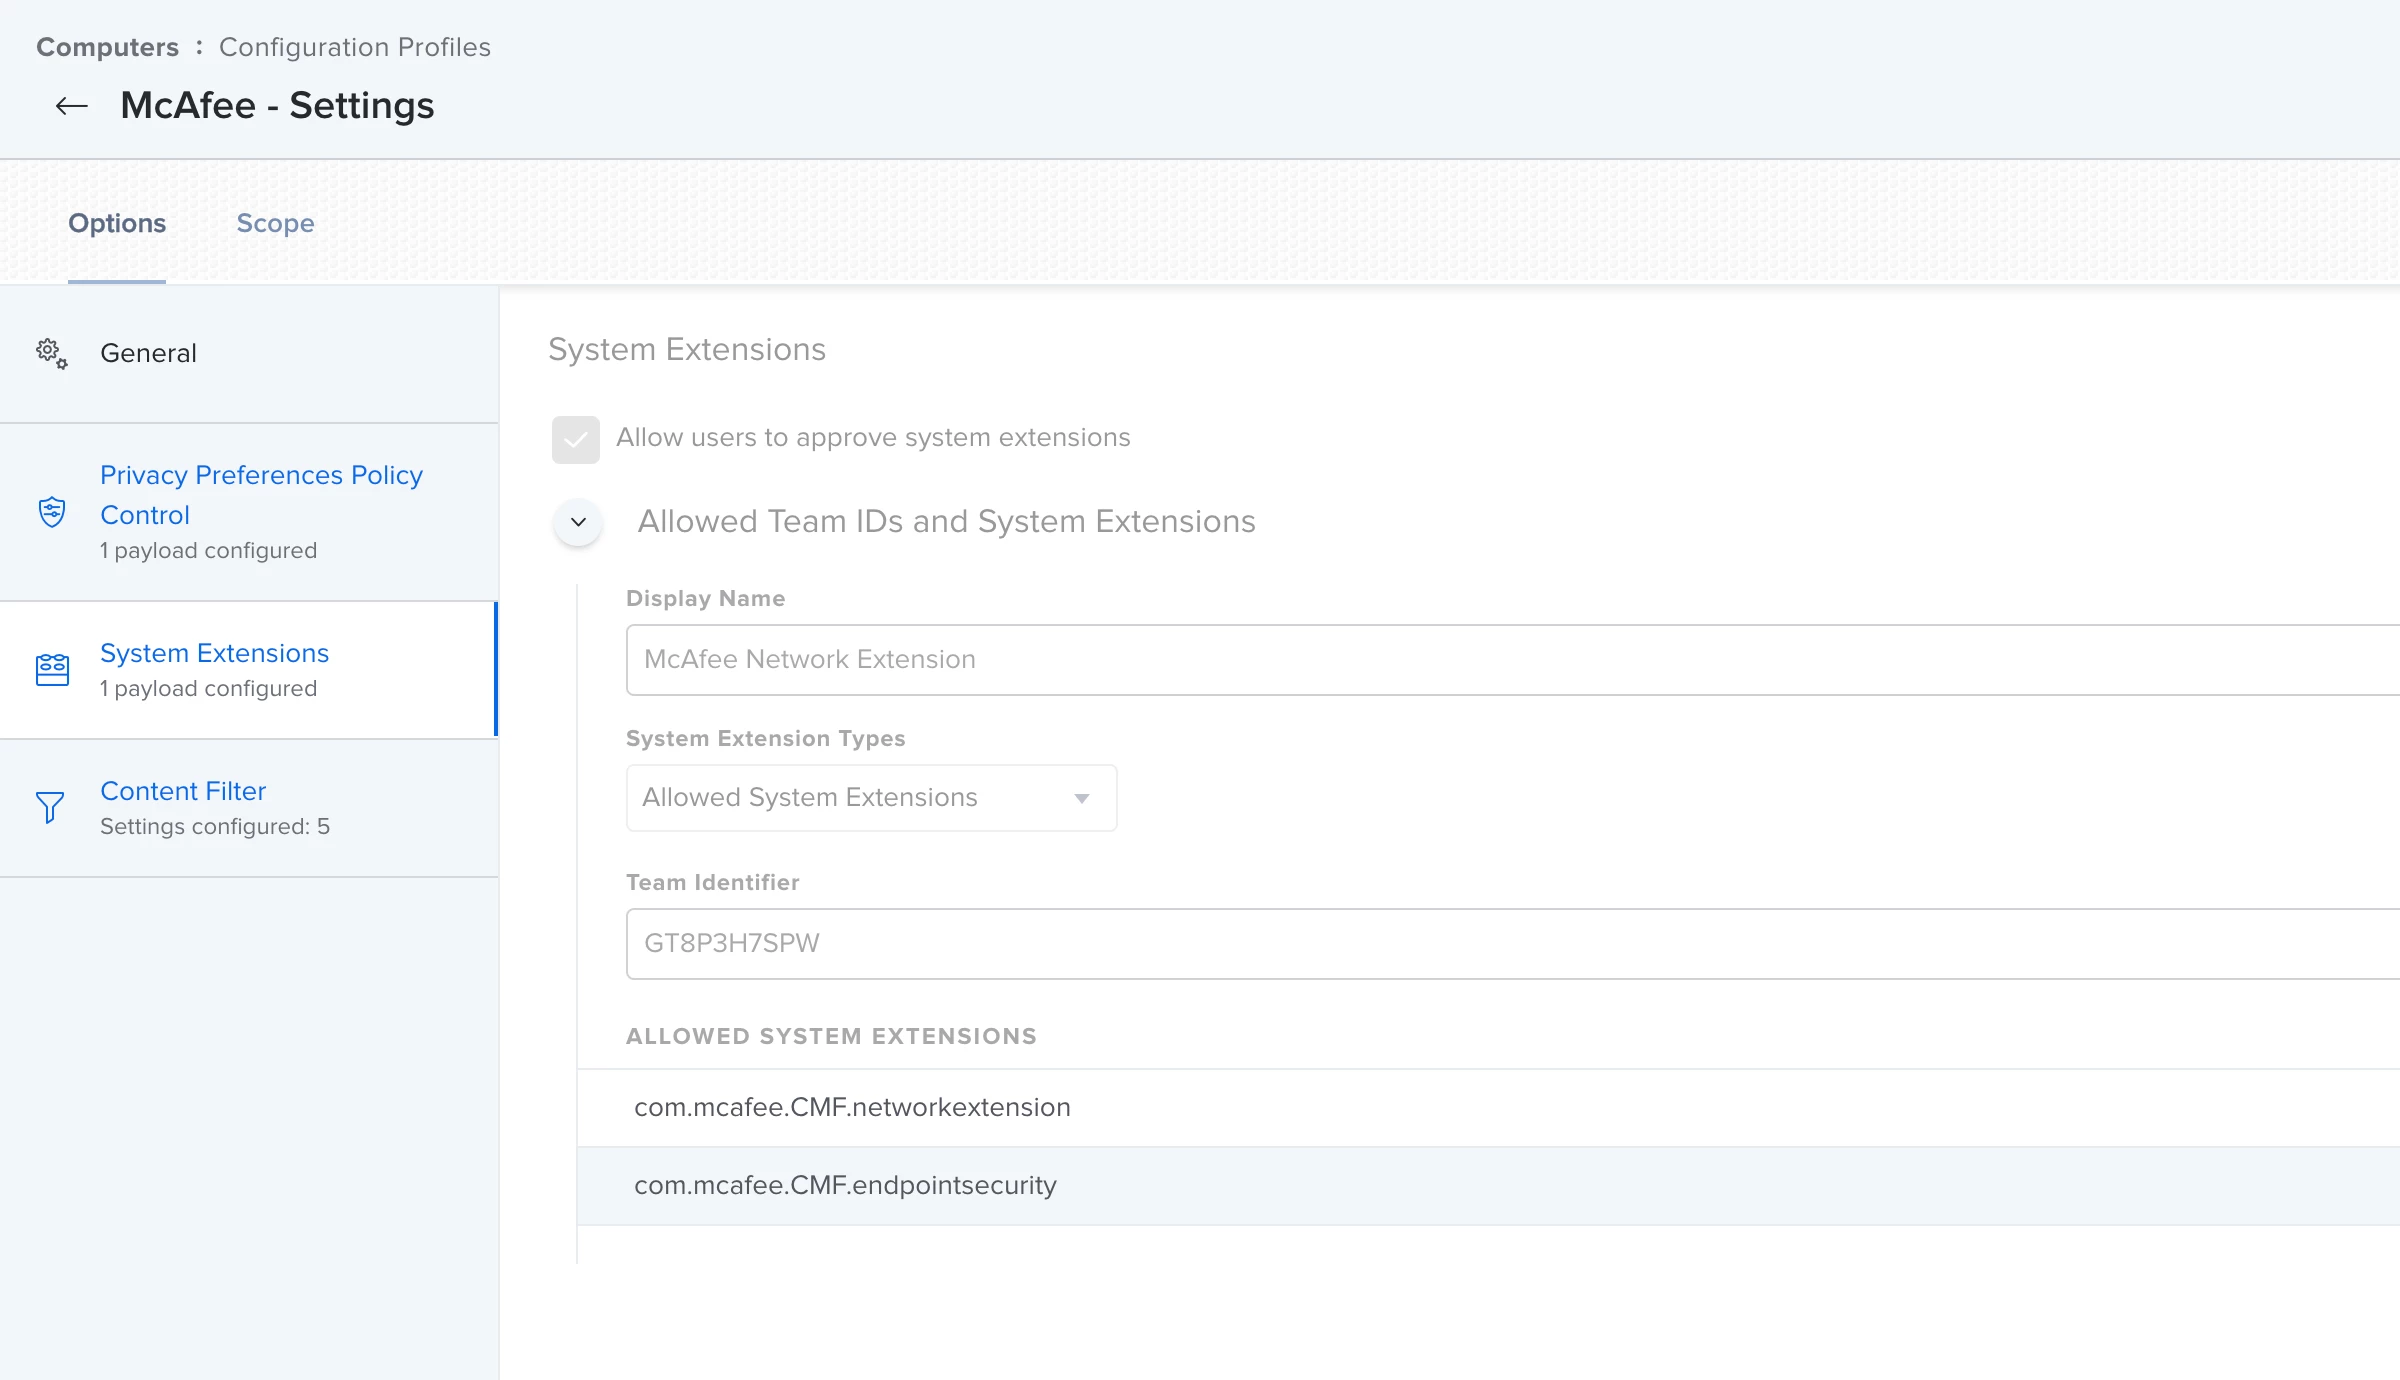Image resolution: width=2400 pixels, height=1380 pixels.
Task: Click the Team Identifier field with GT8P3H7SPW
Action: (1512, 944)
